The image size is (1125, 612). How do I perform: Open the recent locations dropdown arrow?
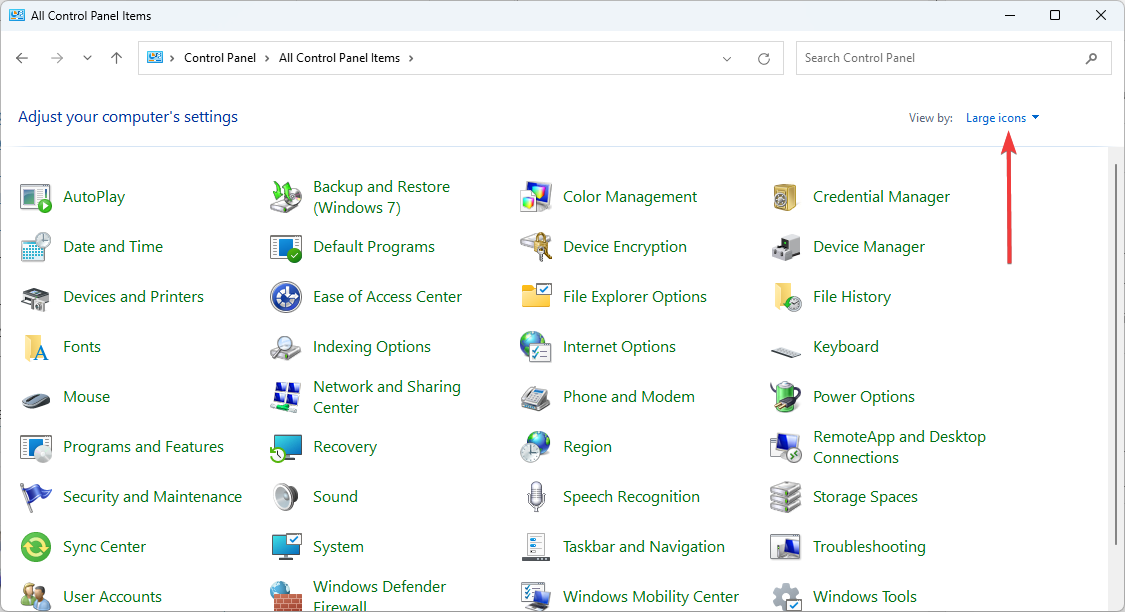tap(87, 58)
